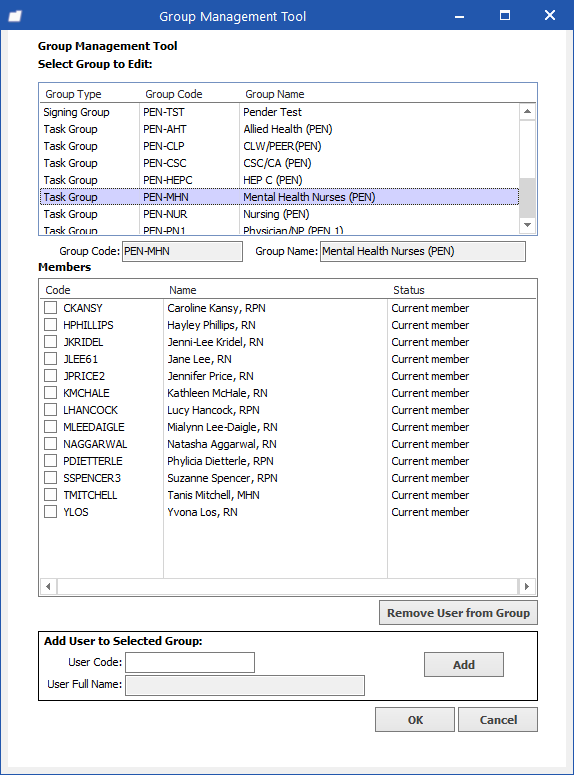Sort groups by Group Name column header
The width and height of the screenshot is (574, 775).
pos(275,94)
